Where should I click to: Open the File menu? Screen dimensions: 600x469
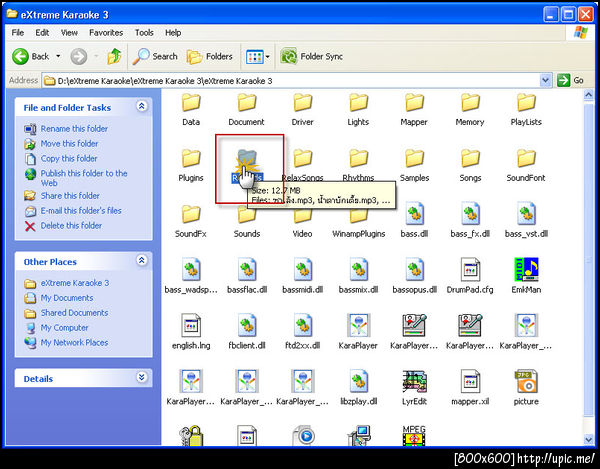pos(18,33)
